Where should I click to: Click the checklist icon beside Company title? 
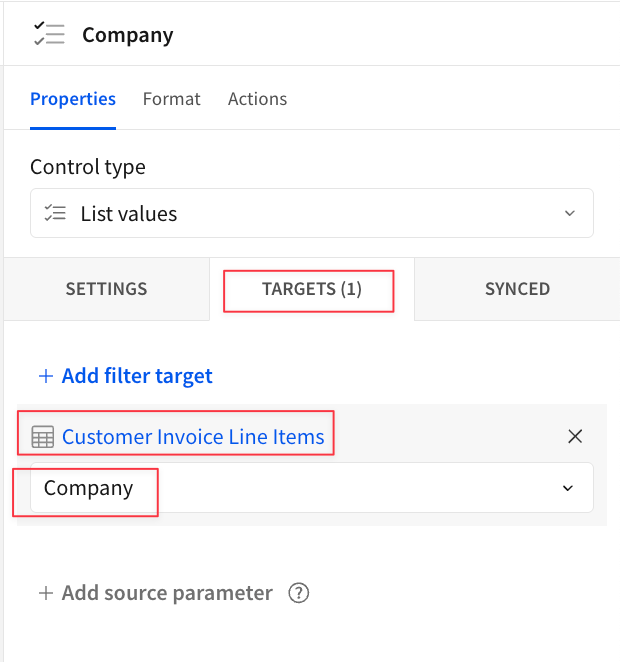49,34
